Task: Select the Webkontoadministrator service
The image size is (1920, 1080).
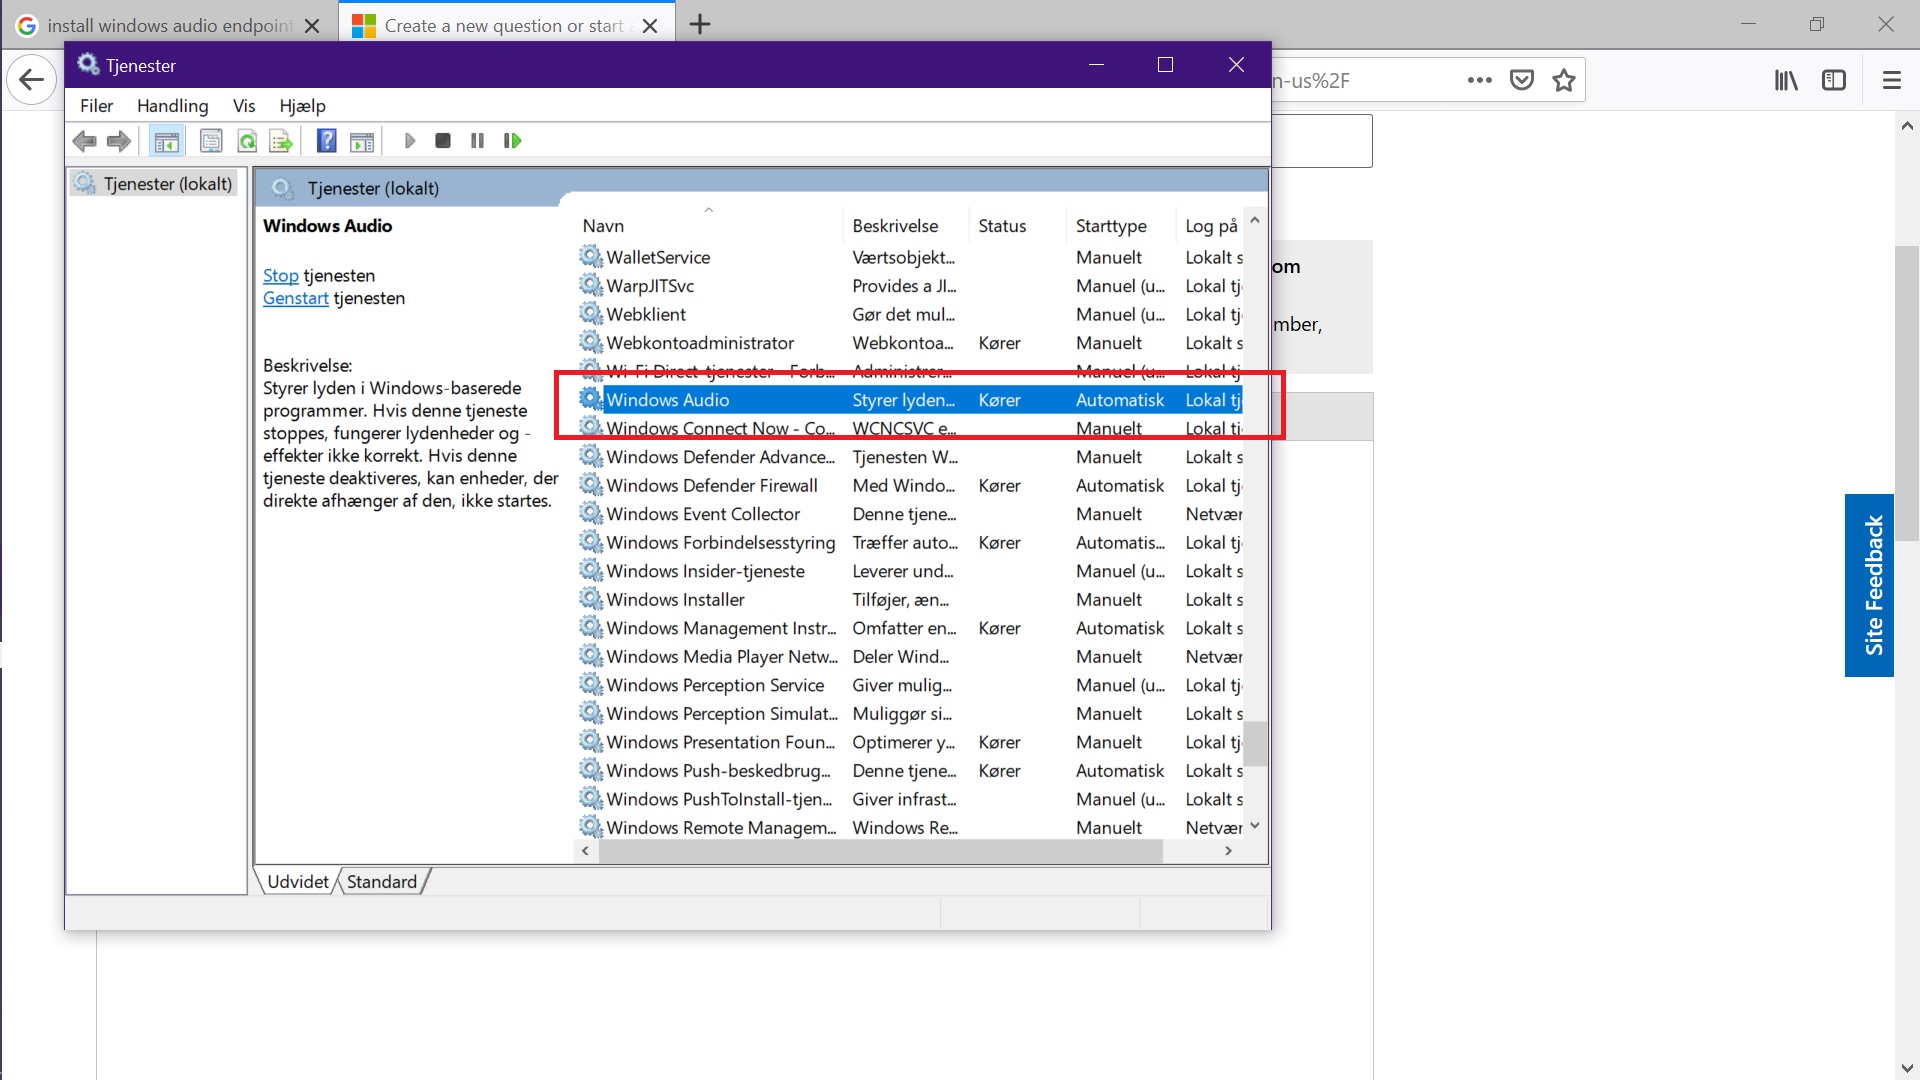Action: (910, 343)
